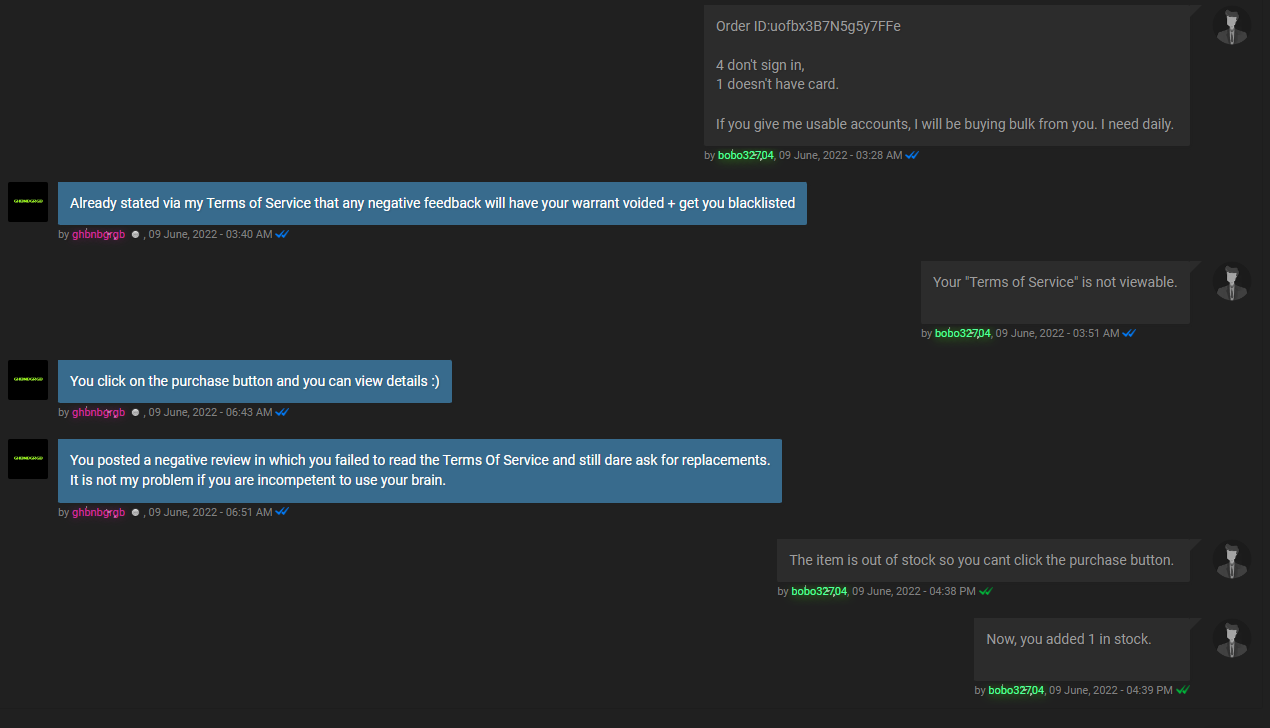Click bobo32704's avatar beside the Order ID message

pos(1233,25)
